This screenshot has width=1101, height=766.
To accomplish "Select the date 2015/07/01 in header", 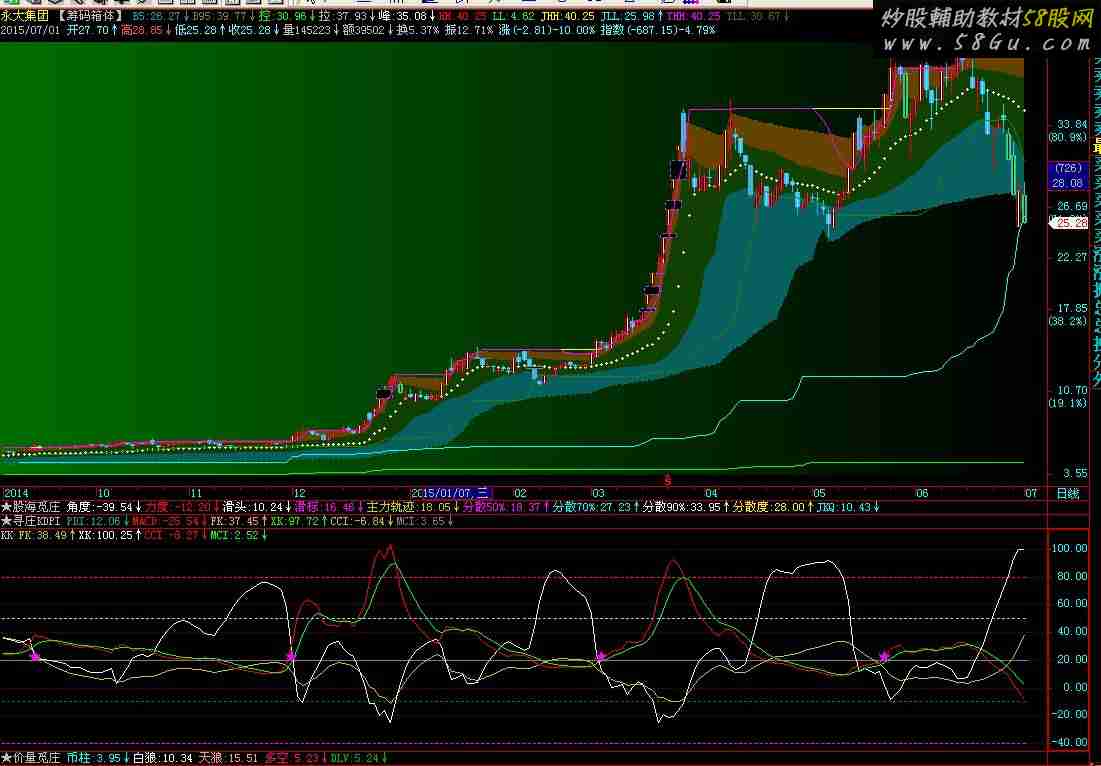I will click(x=29, y=30).
